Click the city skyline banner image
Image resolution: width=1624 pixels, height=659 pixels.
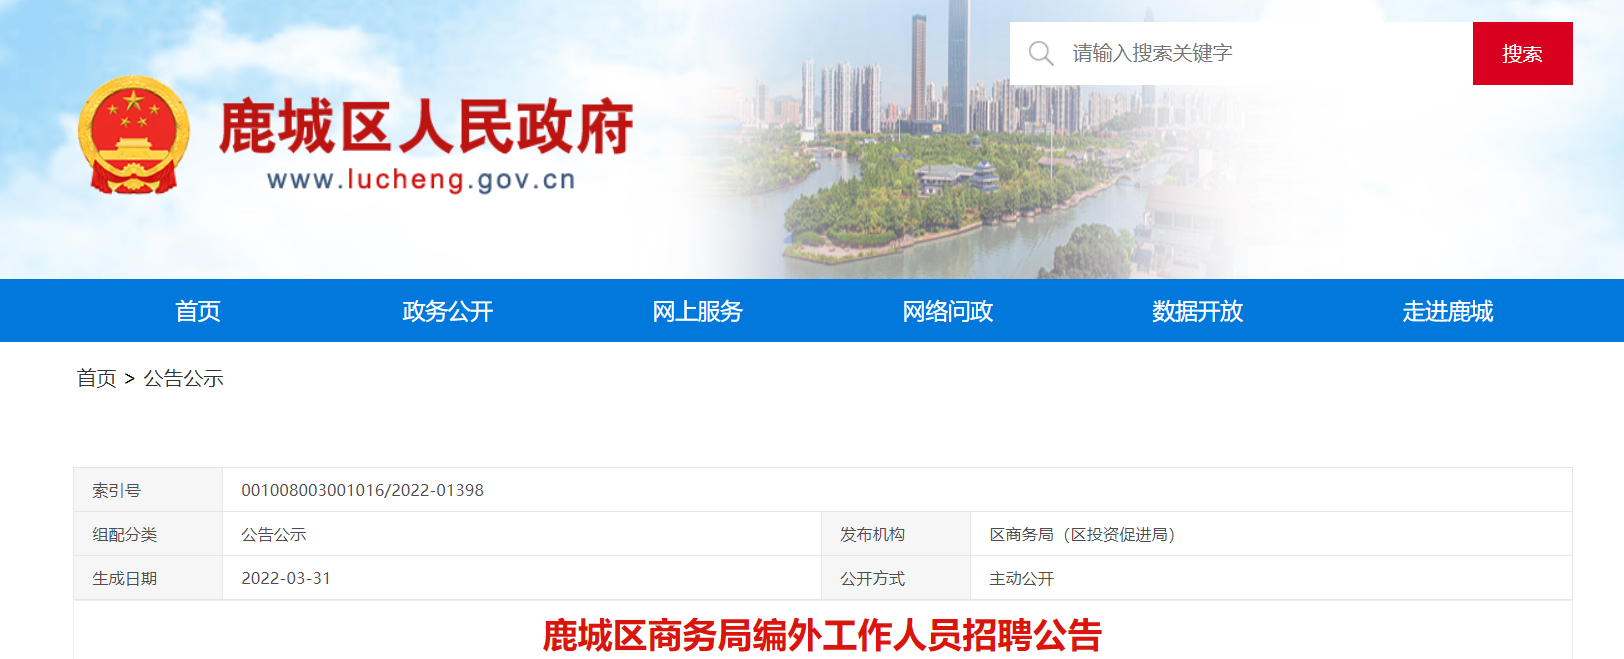tap(960, 140)
